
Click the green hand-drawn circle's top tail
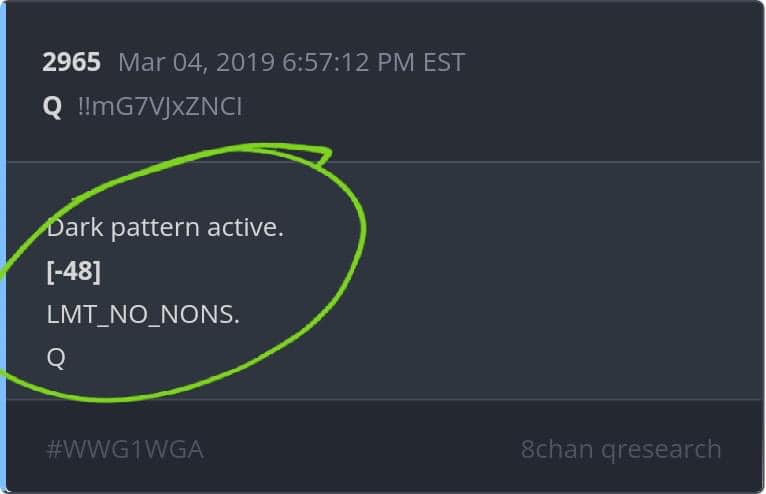[x=318, y=154]
